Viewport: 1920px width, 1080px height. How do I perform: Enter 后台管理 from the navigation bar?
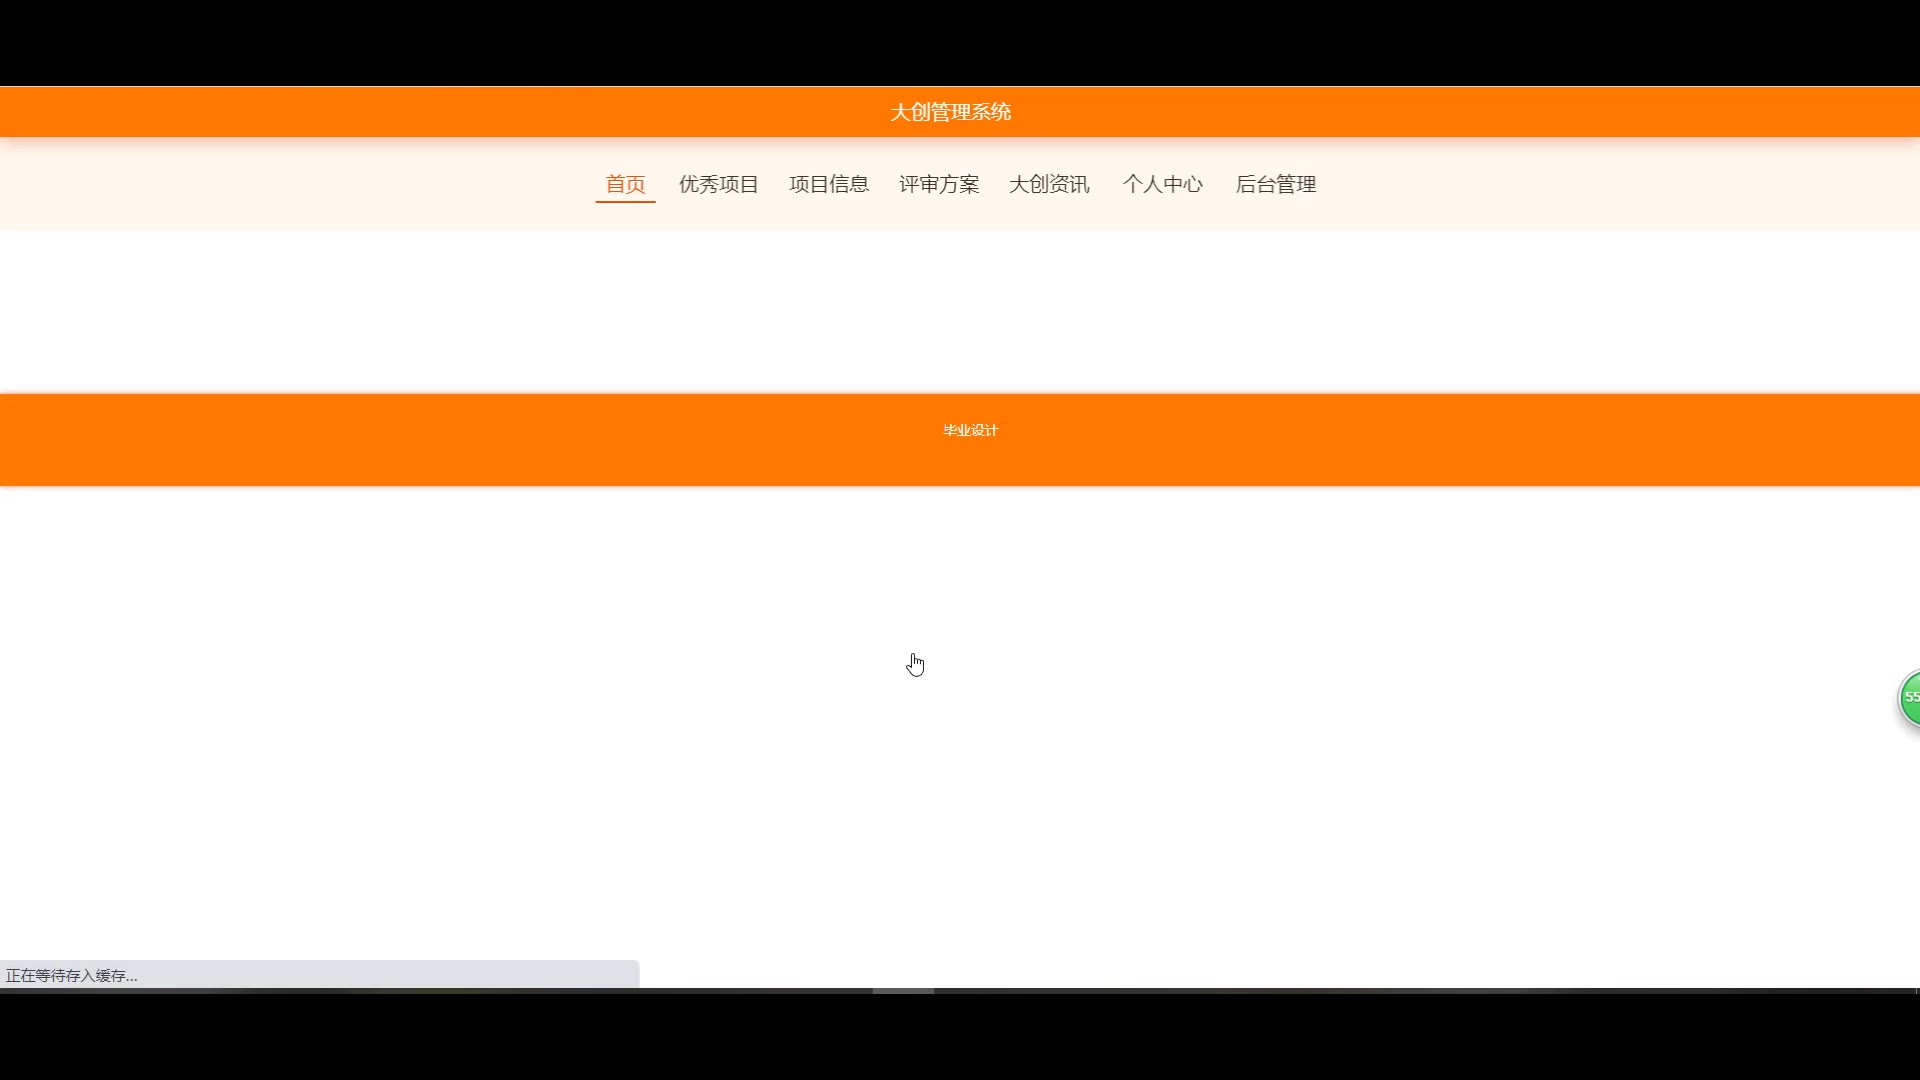(x=1275, y=184)
